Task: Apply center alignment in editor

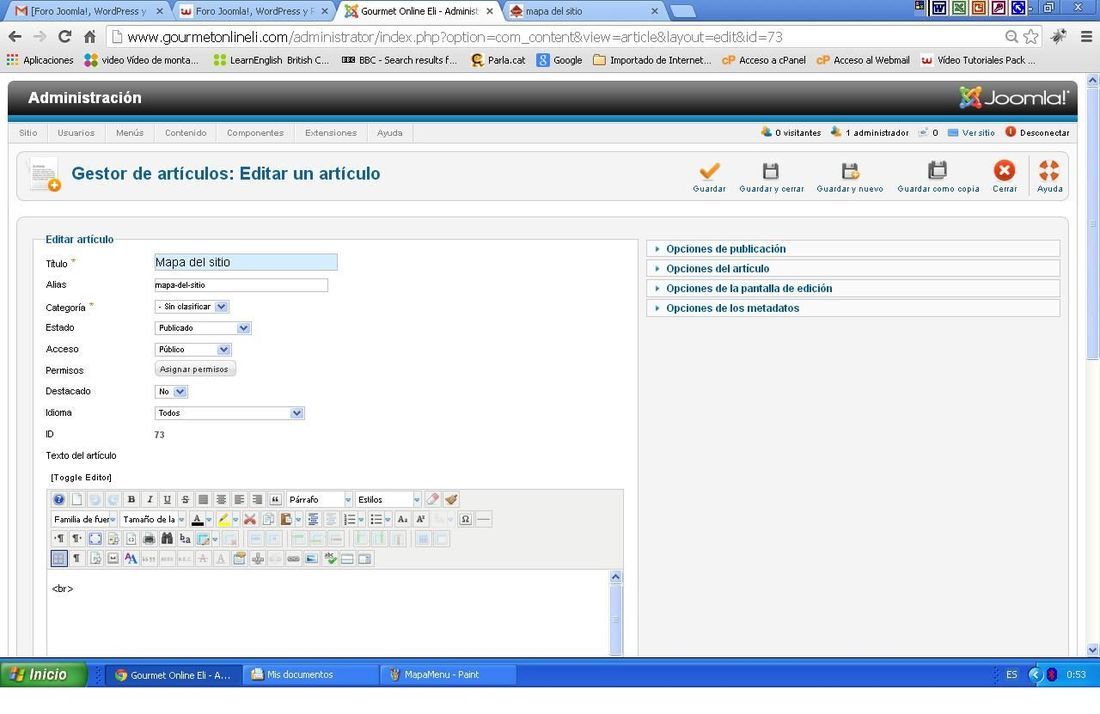Action: pos(221,499)
